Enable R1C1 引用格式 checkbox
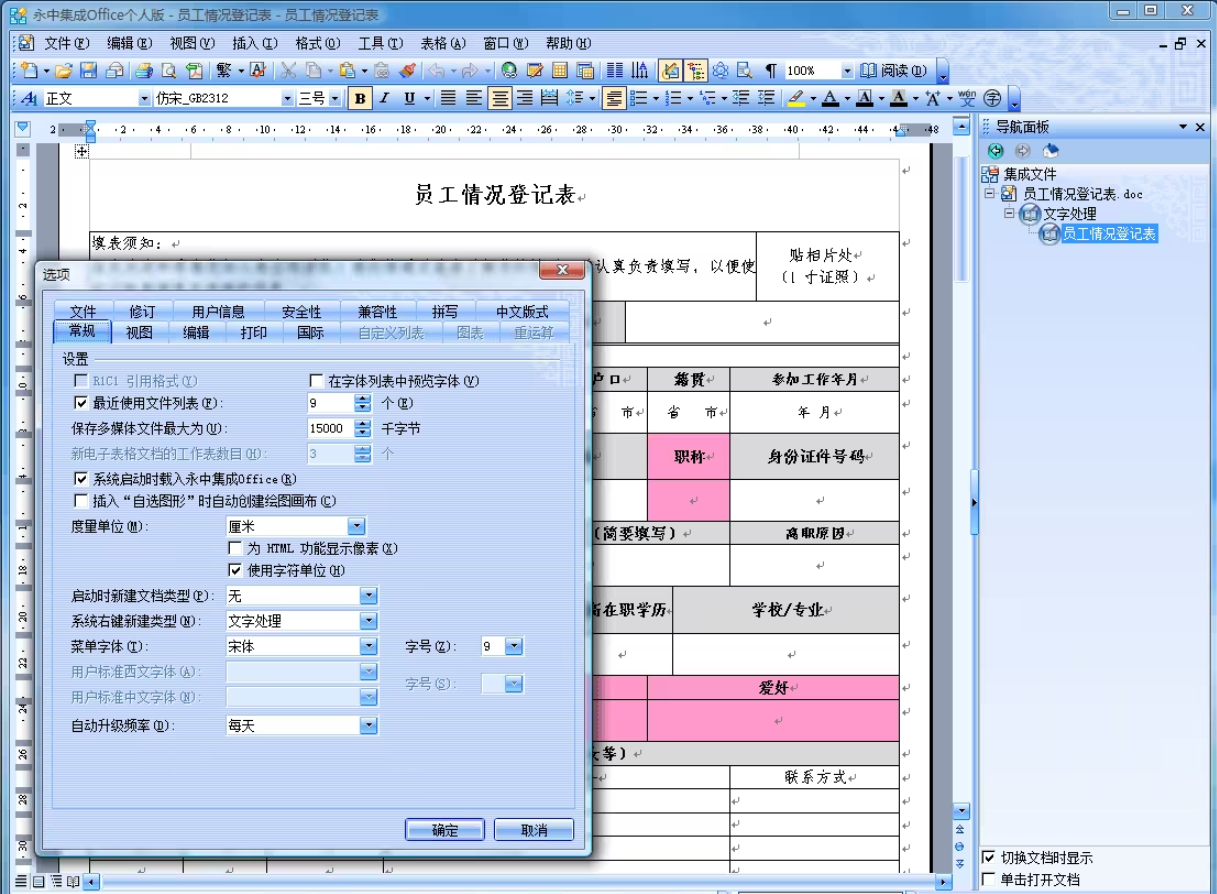This screenshot has height=894, width=1217. (x=81, y=381)
